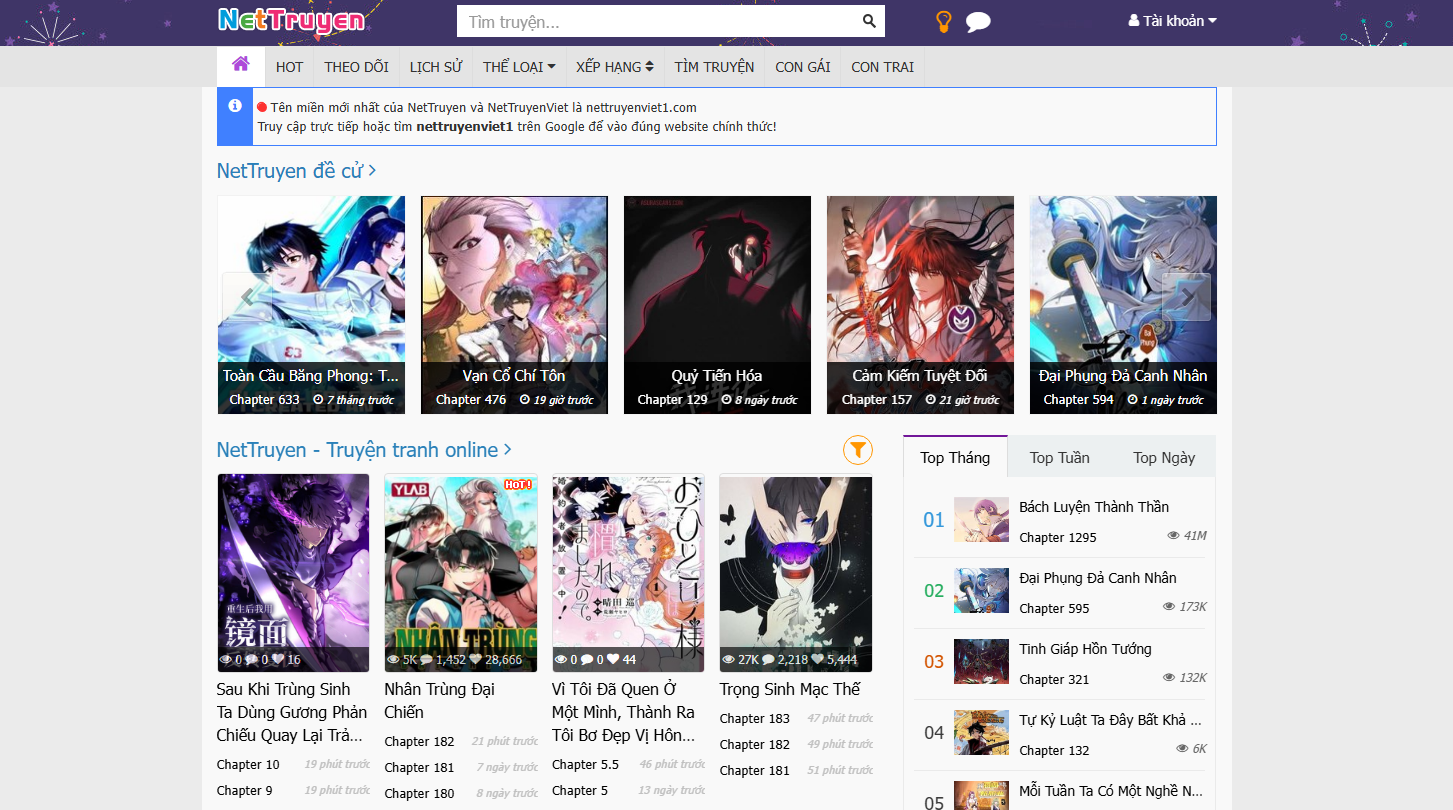Click the carousel previous arrow
The image size is (1453, 810).
click(246, 297)
